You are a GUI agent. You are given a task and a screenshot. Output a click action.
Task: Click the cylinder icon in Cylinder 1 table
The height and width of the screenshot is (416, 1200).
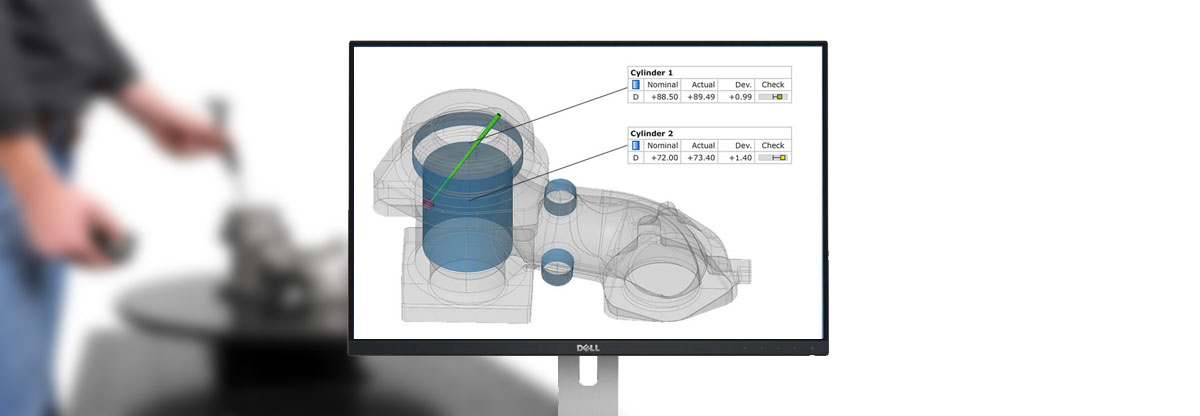[635, 85]
